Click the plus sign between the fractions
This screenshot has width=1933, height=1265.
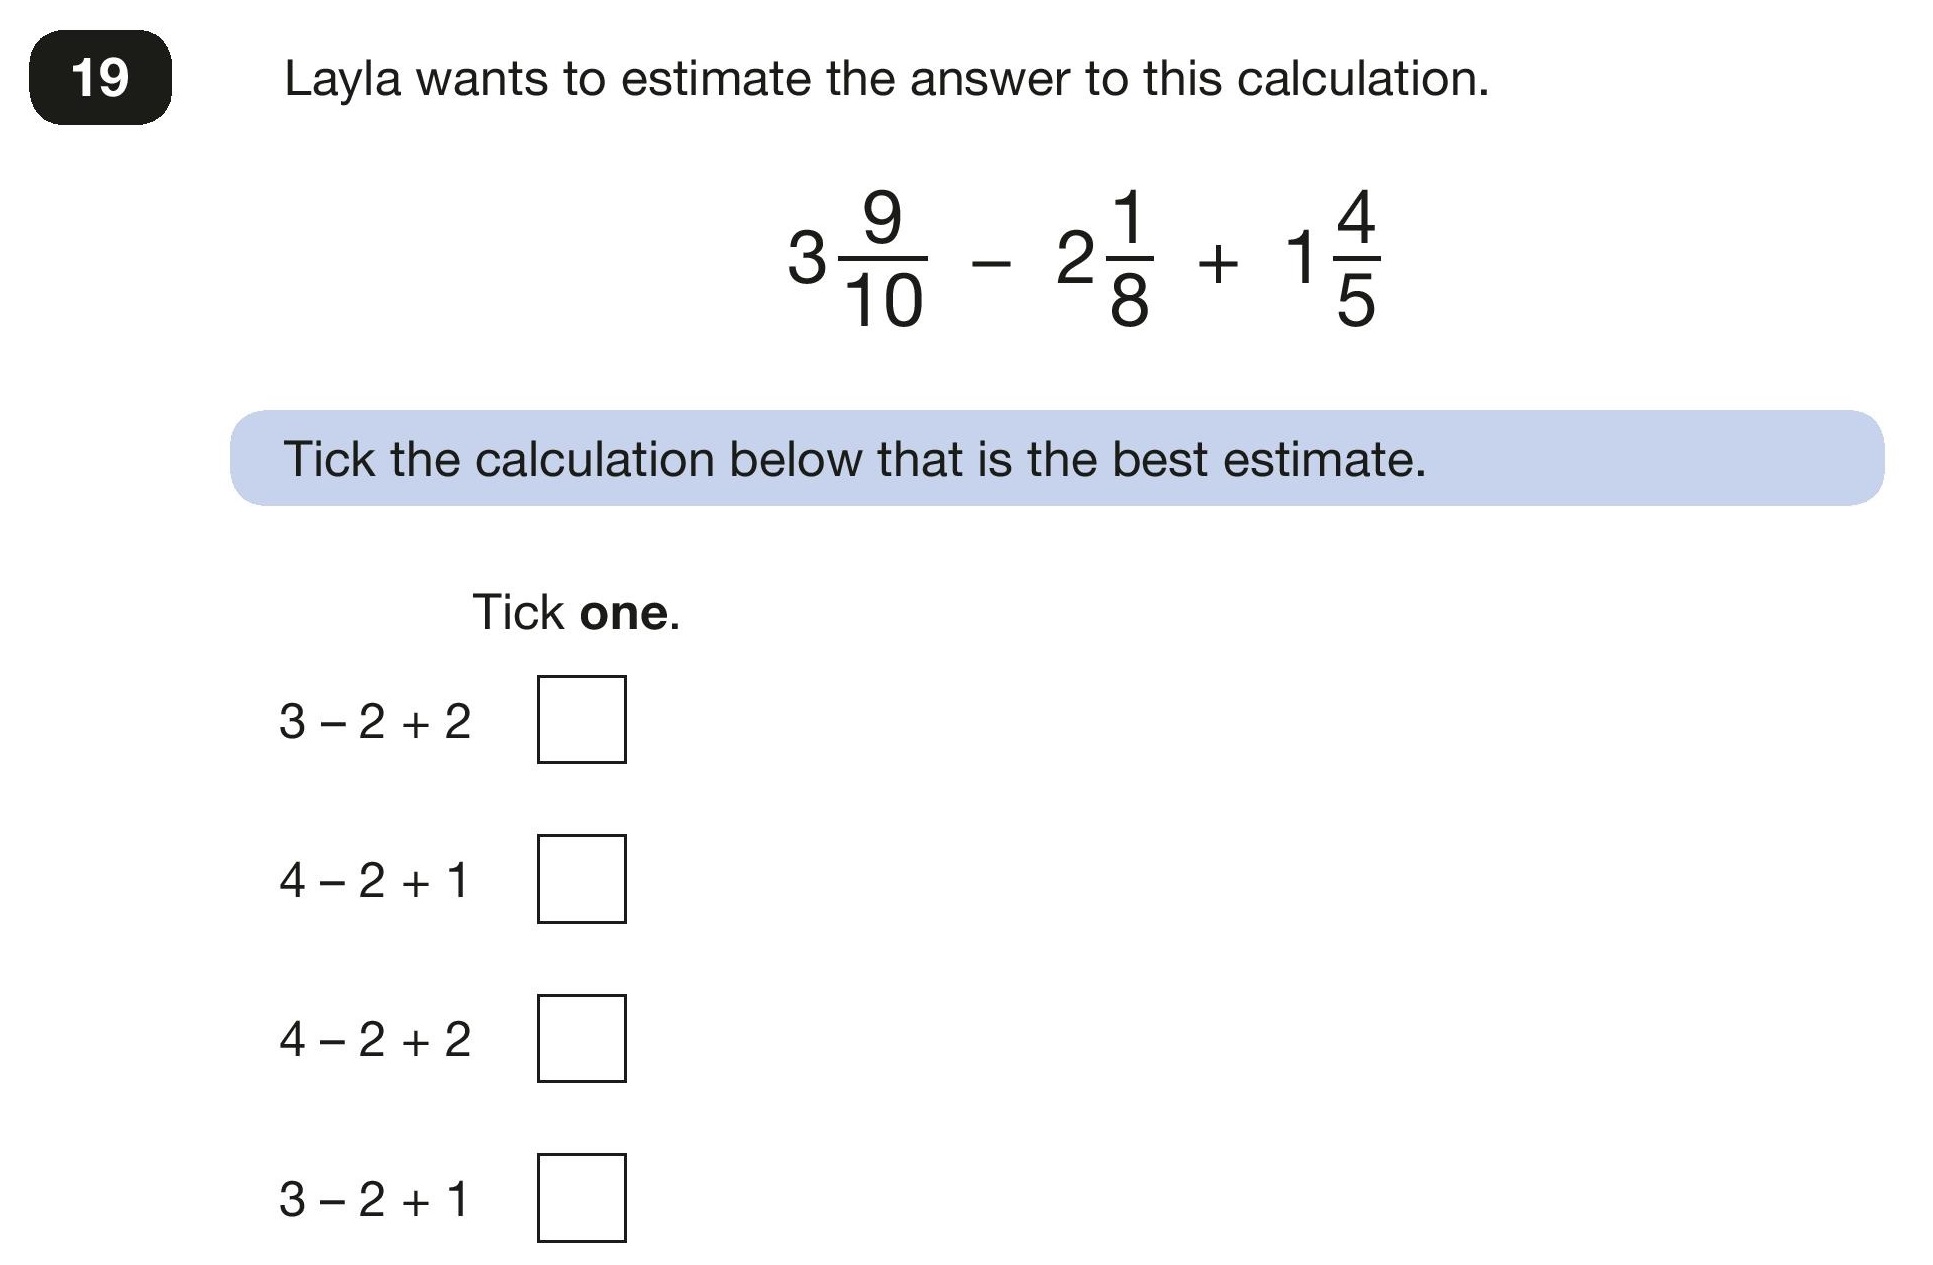point(1218,264)
